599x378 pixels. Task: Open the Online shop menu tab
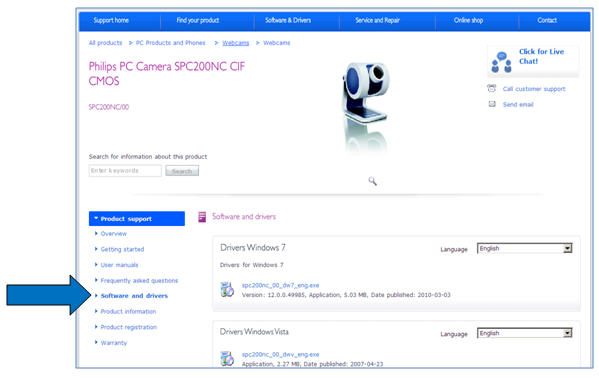468,20
